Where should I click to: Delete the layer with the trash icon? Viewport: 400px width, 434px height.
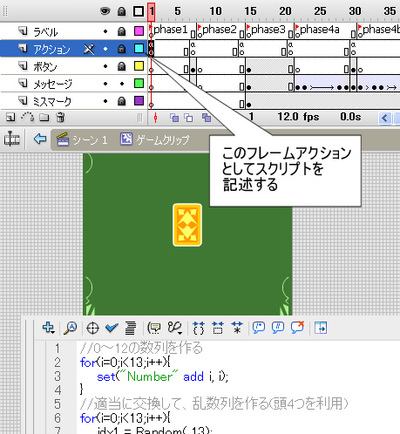[x=60, y=117]
